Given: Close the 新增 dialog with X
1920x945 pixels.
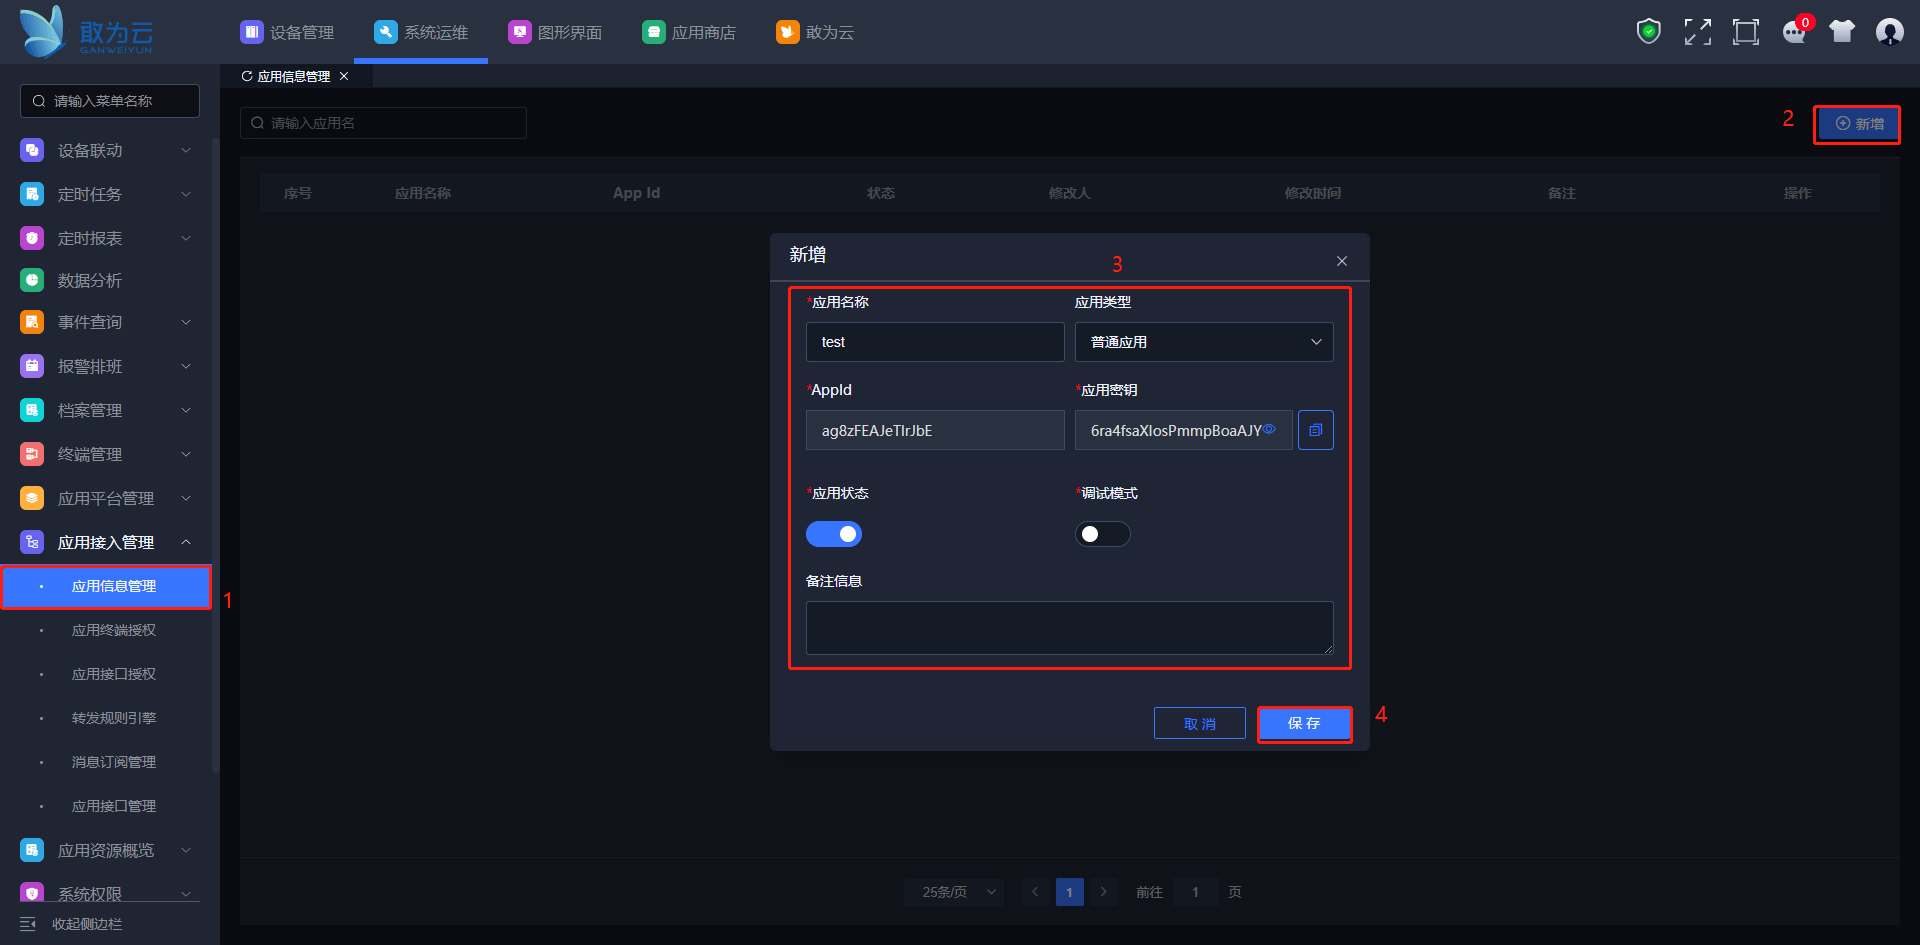Looking at the screenshot, I should click(1342, 261).
